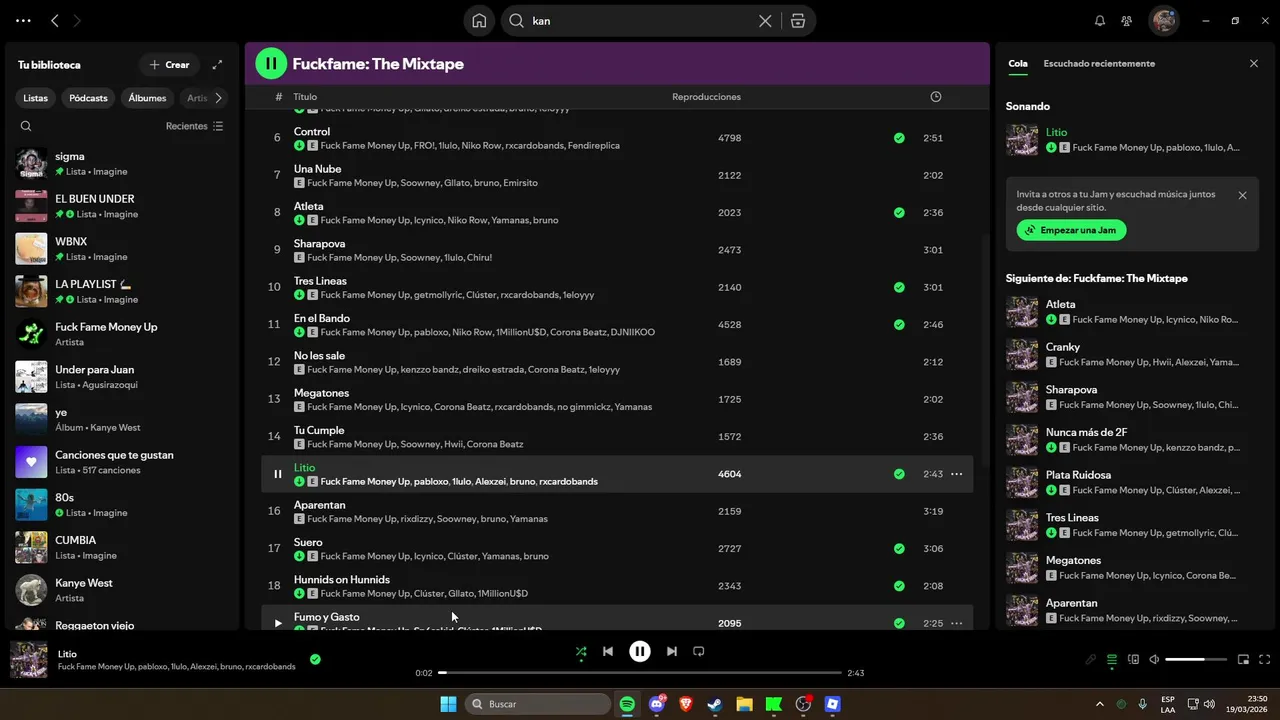Toggle saved check for Suero

pyautogui.click(x=899, y=549)
